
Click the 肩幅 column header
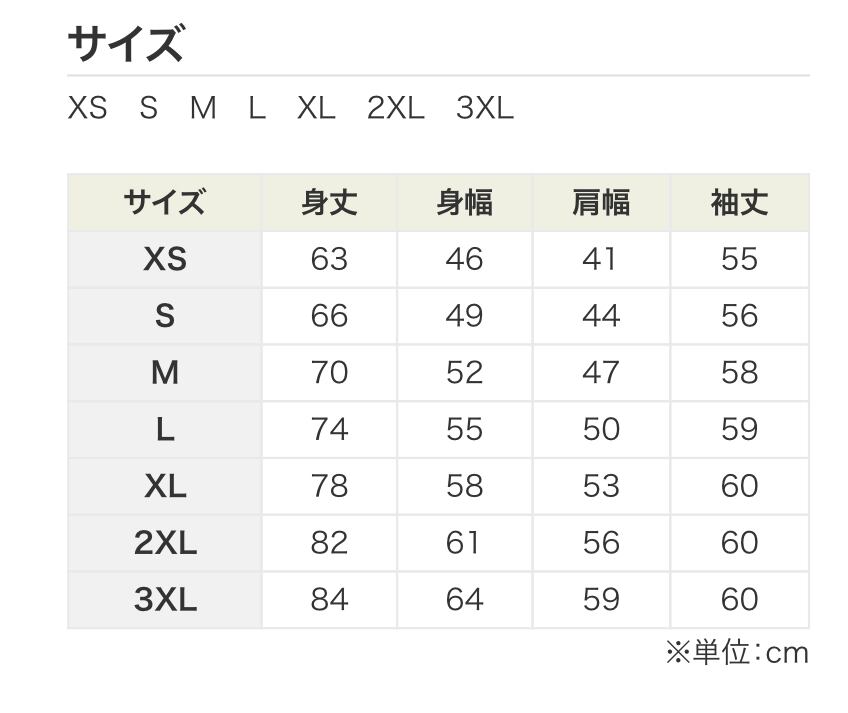click(600, 203)
